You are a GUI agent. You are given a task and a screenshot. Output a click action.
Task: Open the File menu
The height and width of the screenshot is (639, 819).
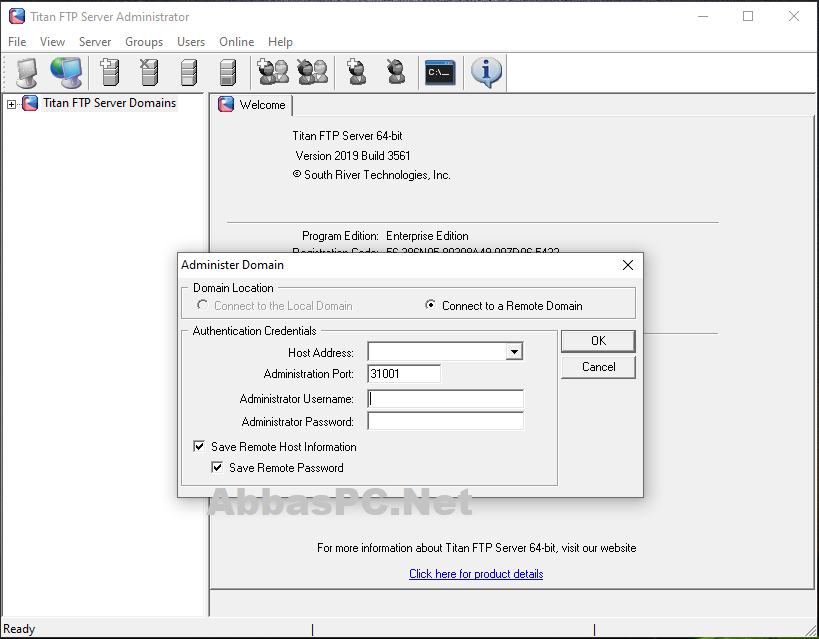coord(17,42)
